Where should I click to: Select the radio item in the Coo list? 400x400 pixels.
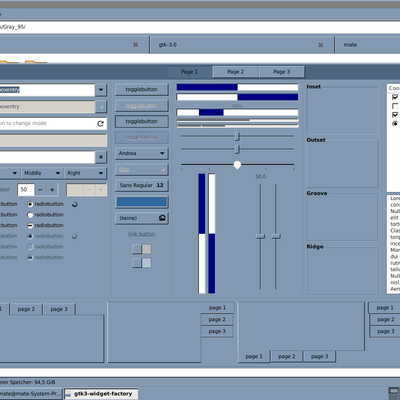click(x=395, y=123)
